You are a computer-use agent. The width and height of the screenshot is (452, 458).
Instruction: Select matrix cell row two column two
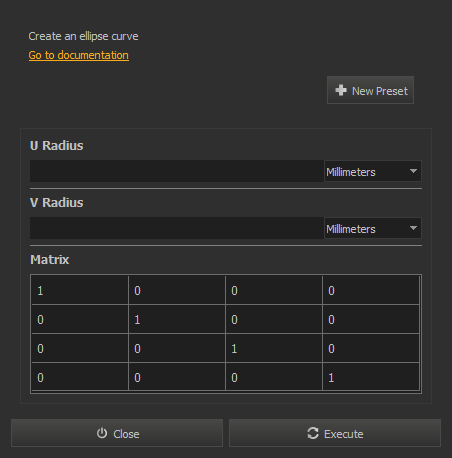point(177,319)
